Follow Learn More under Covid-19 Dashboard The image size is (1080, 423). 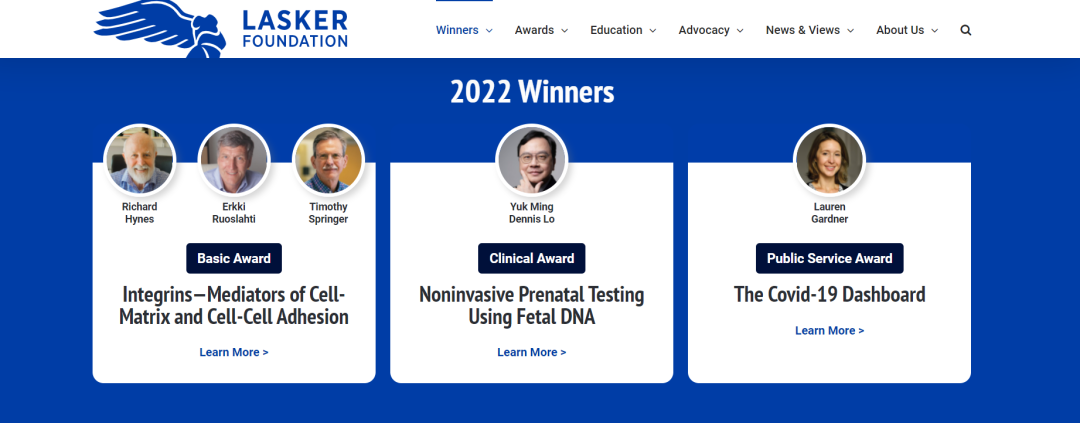(x=829, y=331)
